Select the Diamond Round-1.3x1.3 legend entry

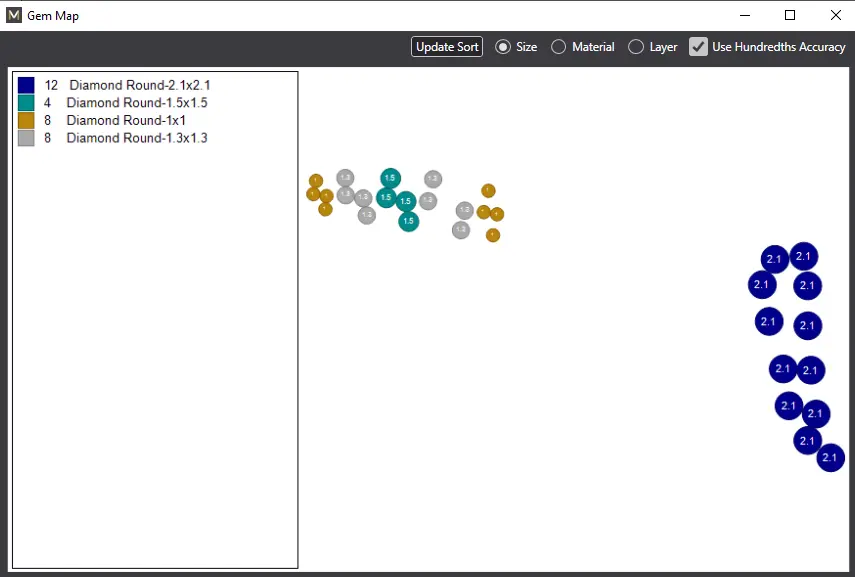coord(126,137)
